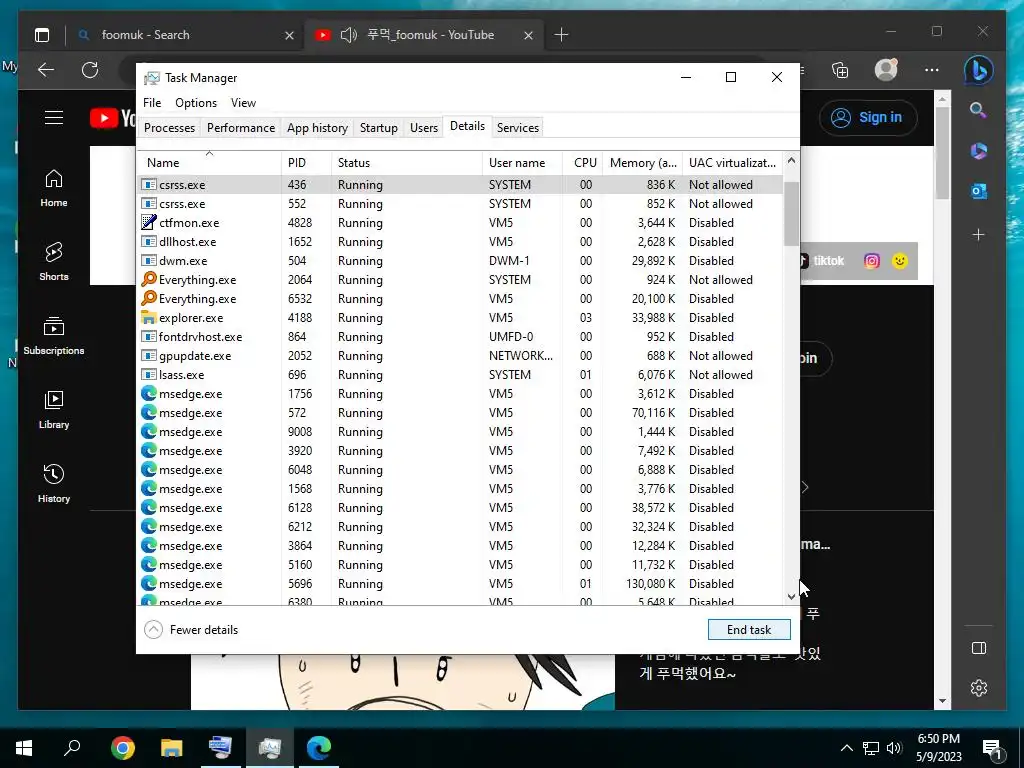Open YouTube History in the sidebar

pos(54,483)
